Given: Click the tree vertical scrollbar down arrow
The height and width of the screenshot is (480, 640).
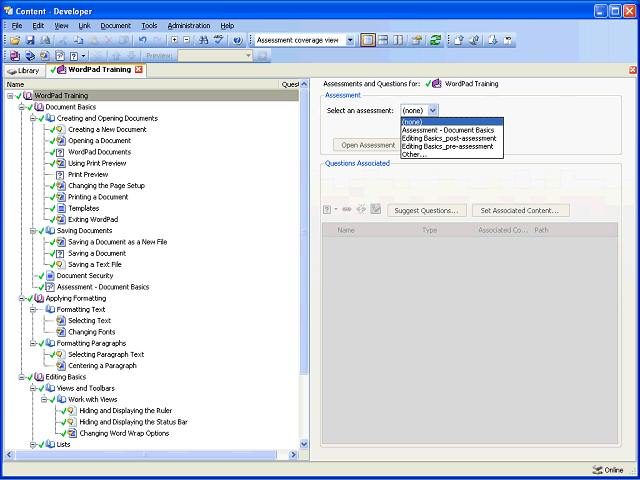Looking at the screenshot, I should tap(304, 444).
